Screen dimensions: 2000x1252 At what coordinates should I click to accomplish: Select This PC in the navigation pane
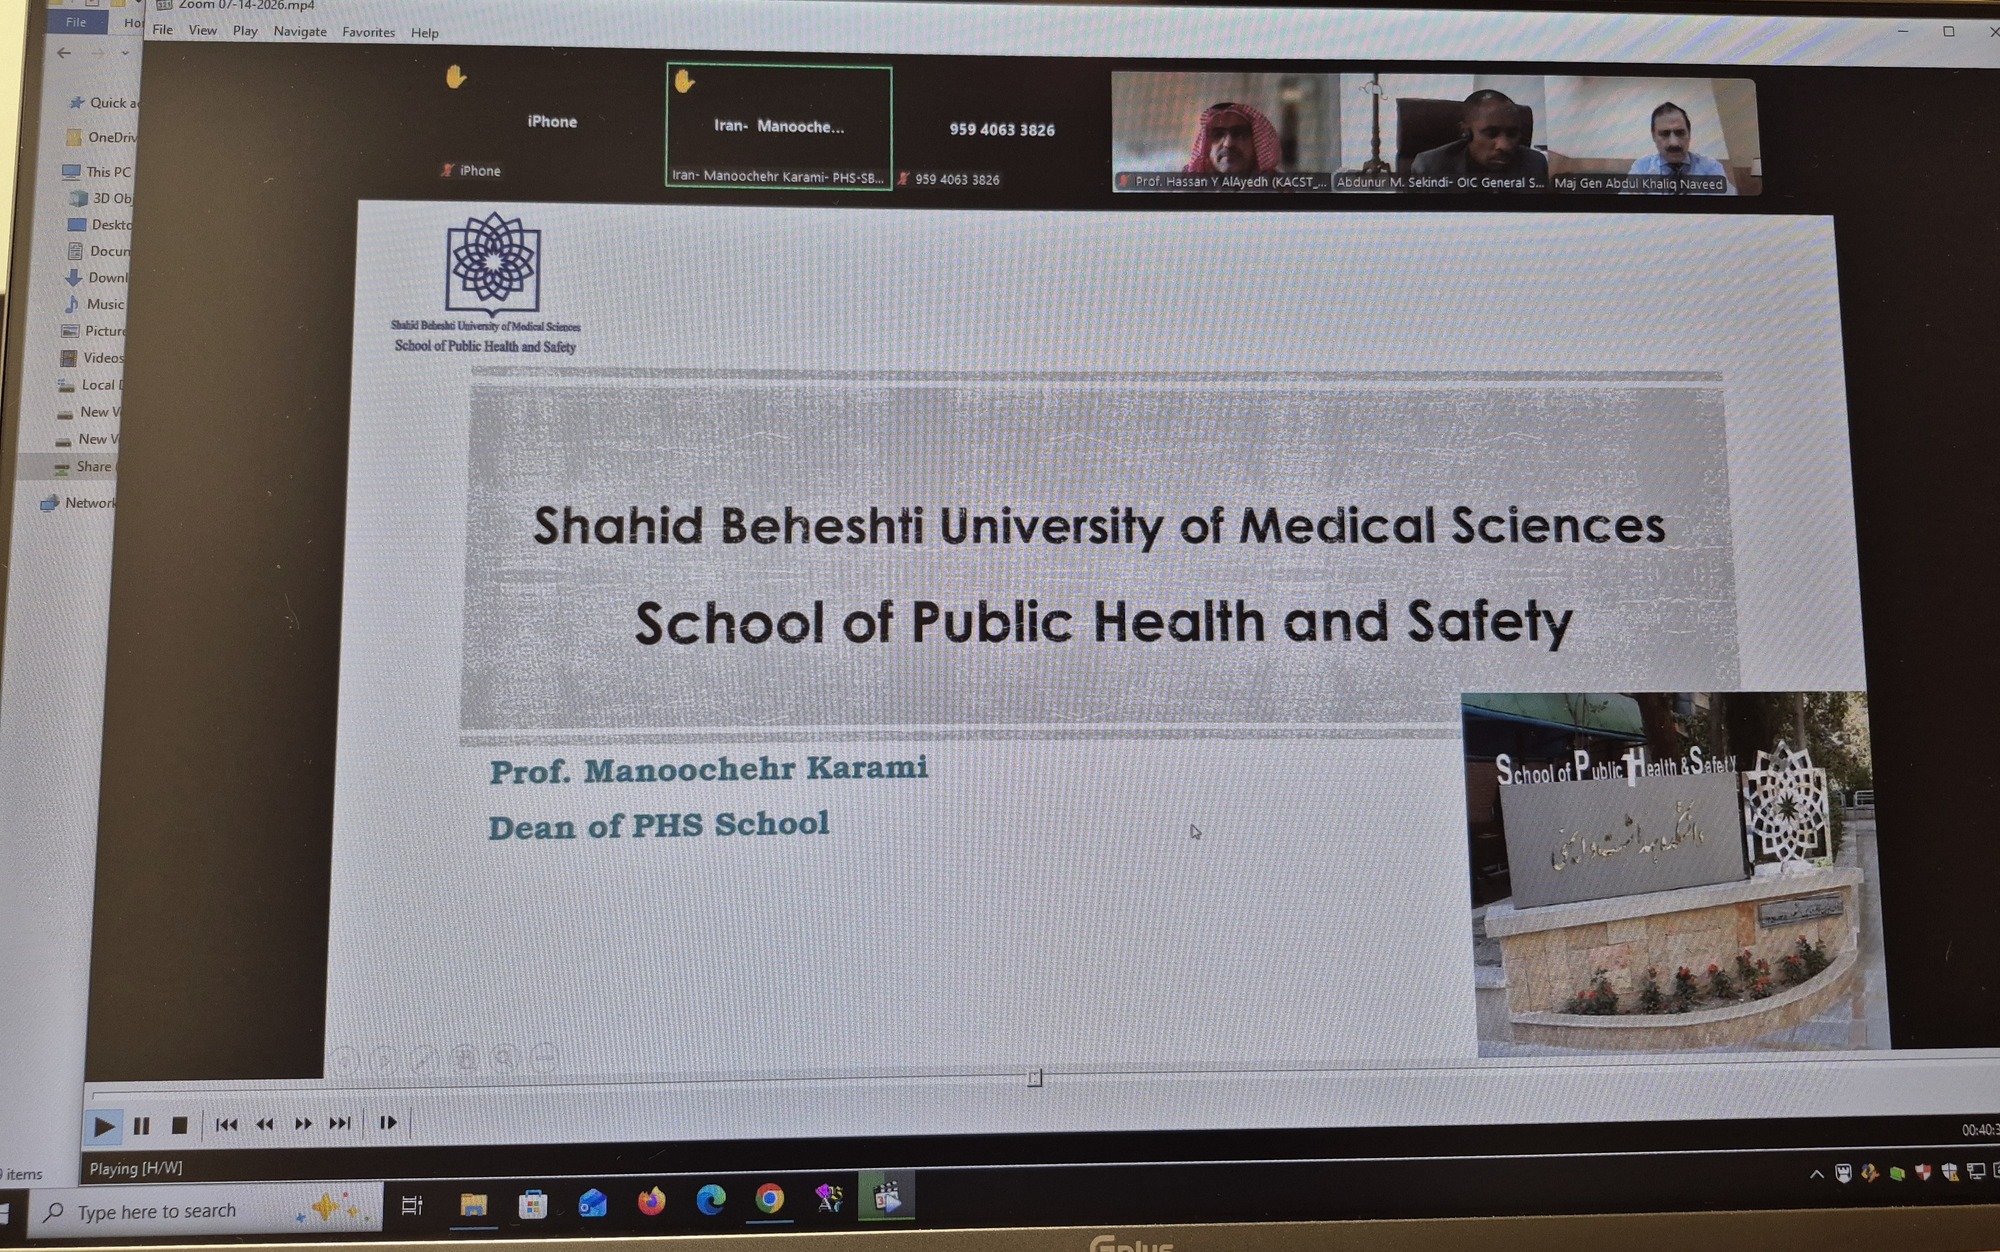(97, 172)
